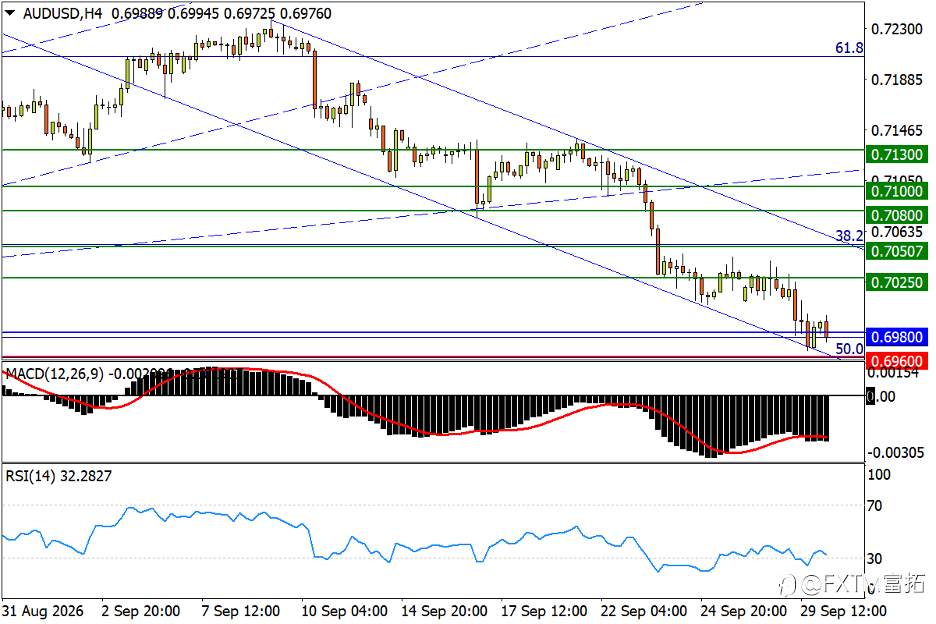Click the 100 level on RSI axis
The image size is (936, 624).
point(879,475)
